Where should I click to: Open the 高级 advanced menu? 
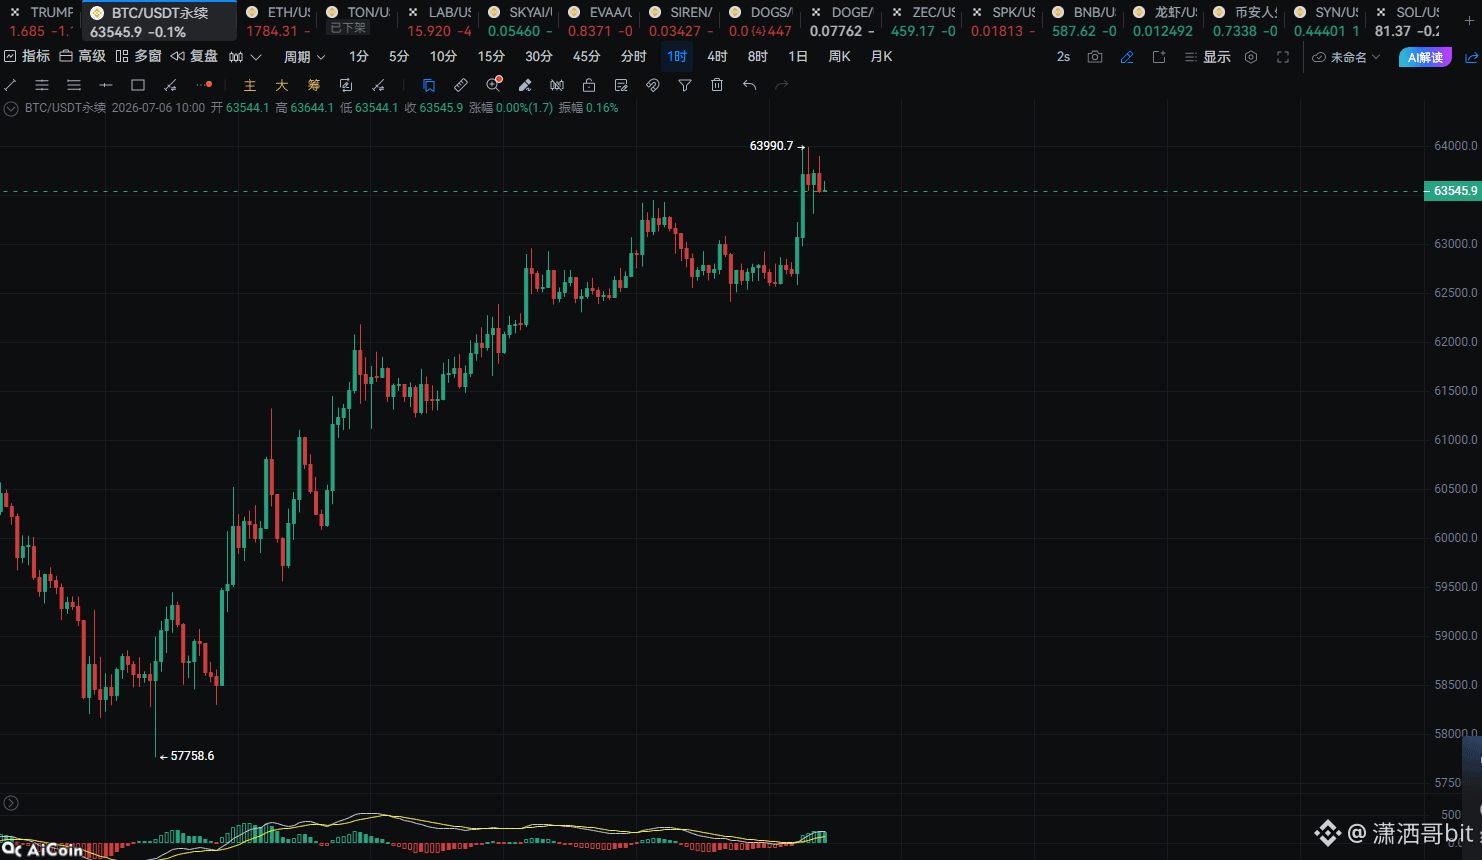click(x=83, y=57)
